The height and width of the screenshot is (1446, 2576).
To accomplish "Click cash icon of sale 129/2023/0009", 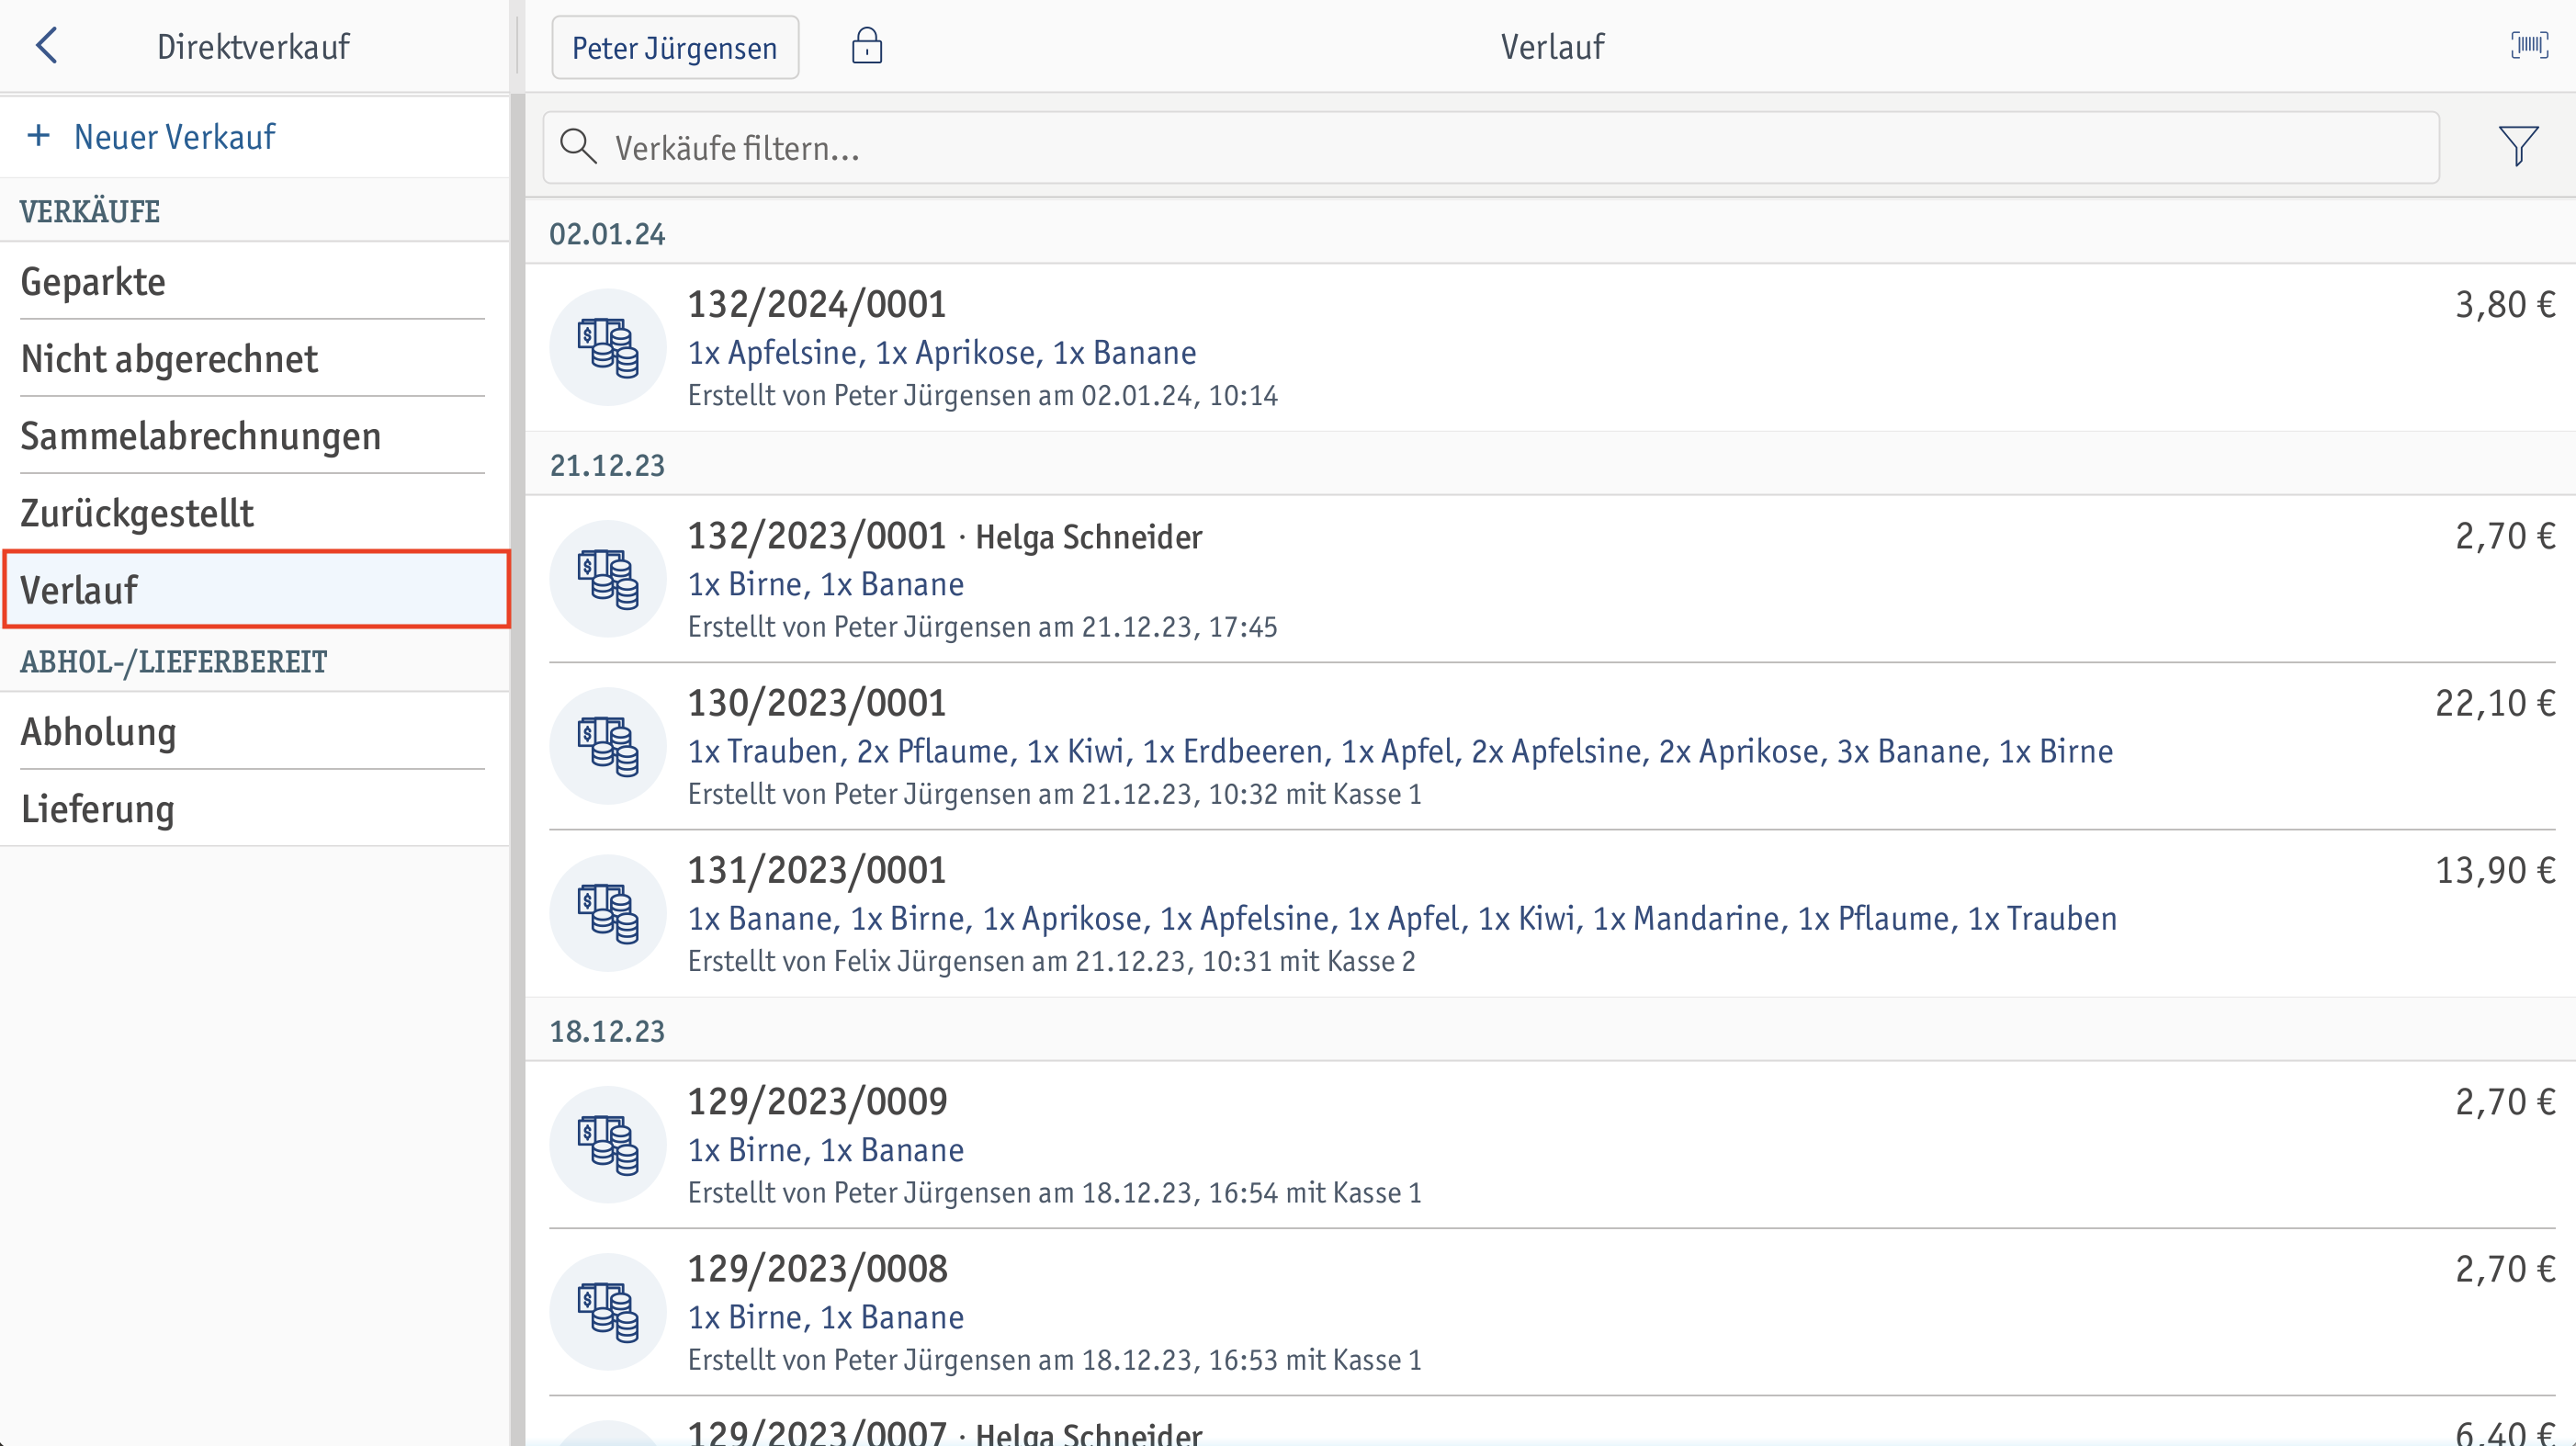I will tap(608, 1145).
